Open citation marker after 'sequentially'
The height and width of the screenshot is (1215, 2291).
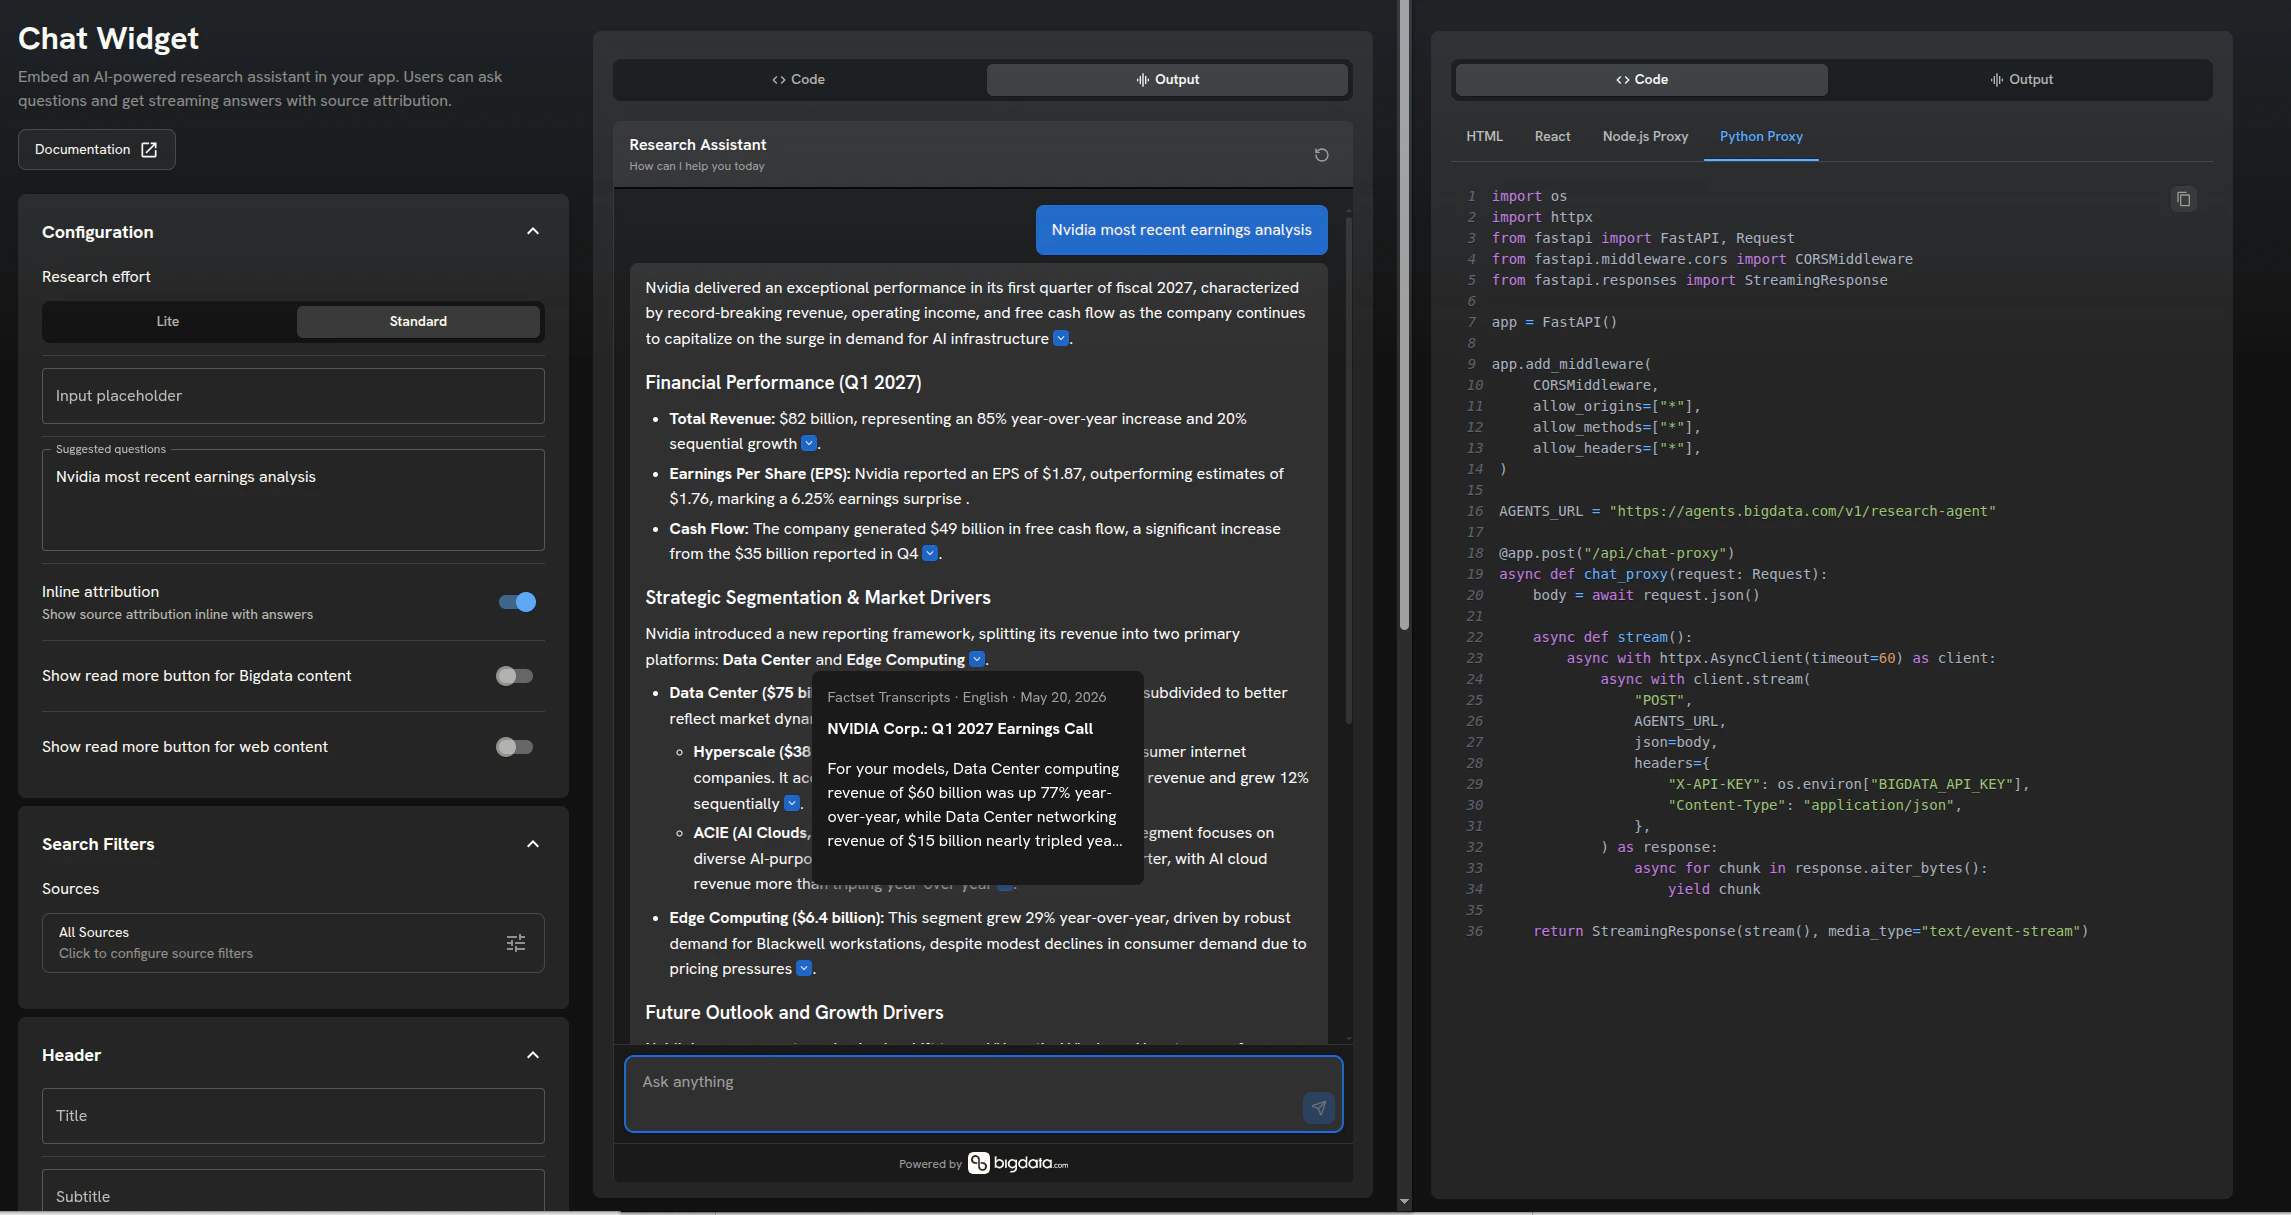(x=792, y=803)
